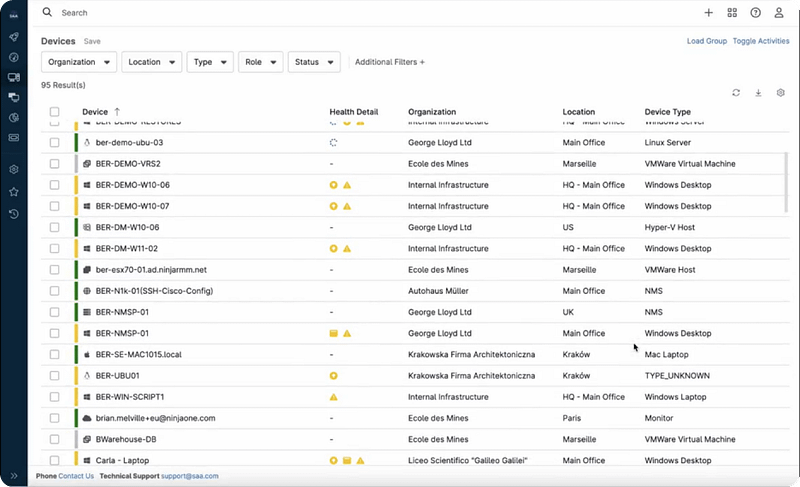This screenshot has height=487, width=800.
Task: Open the rocket Get Started sidebar icon
Action: (14, 37)
